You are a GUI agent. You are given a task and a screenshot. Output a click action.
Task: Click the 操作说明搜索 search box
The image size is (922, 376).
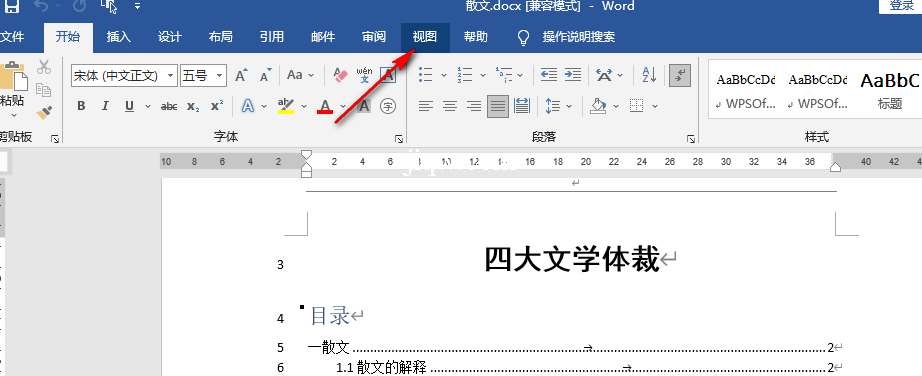(579, 38)
